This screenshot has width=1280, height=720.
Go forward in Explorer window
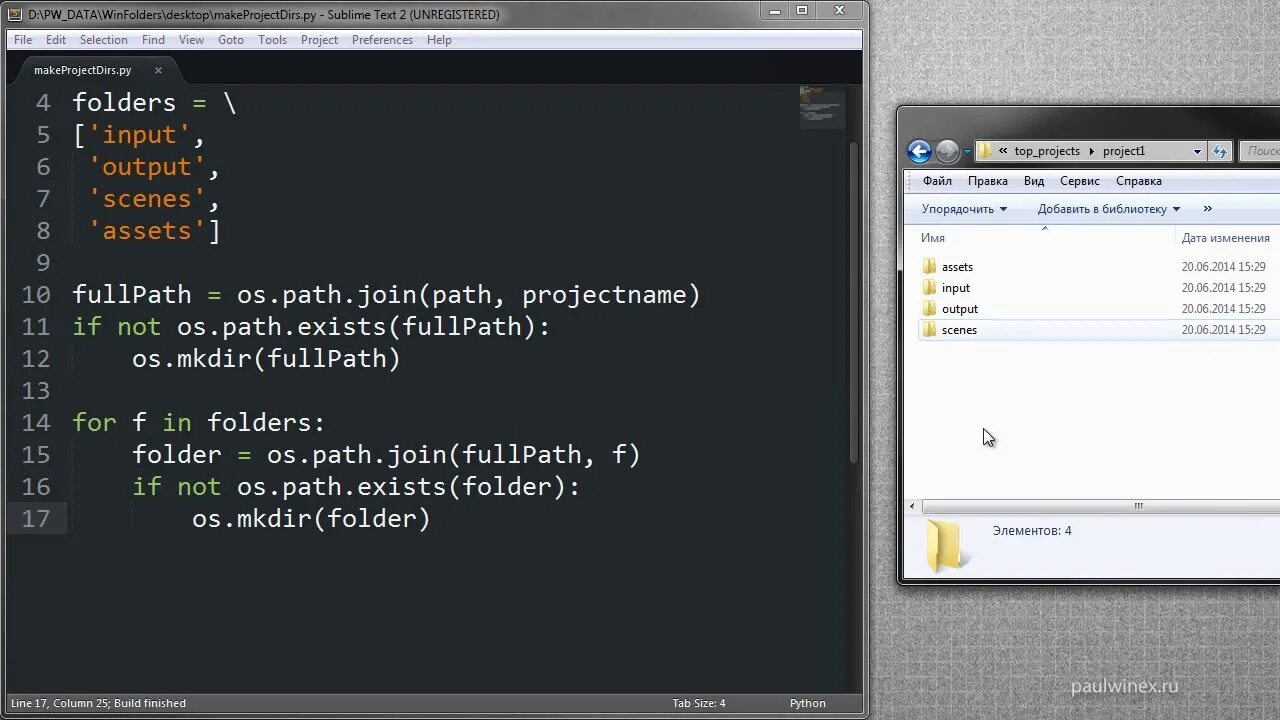[x=947, y=151]
